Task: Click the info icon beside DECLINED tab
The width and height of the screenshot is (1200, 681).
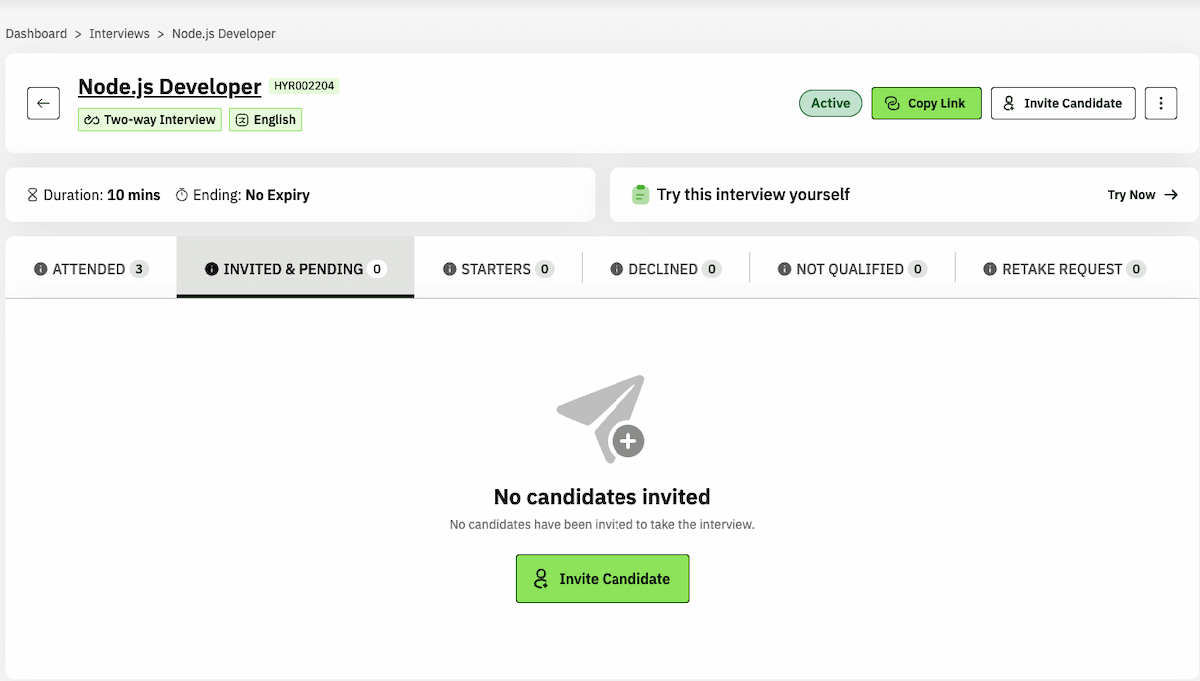Action: (617, 269)
